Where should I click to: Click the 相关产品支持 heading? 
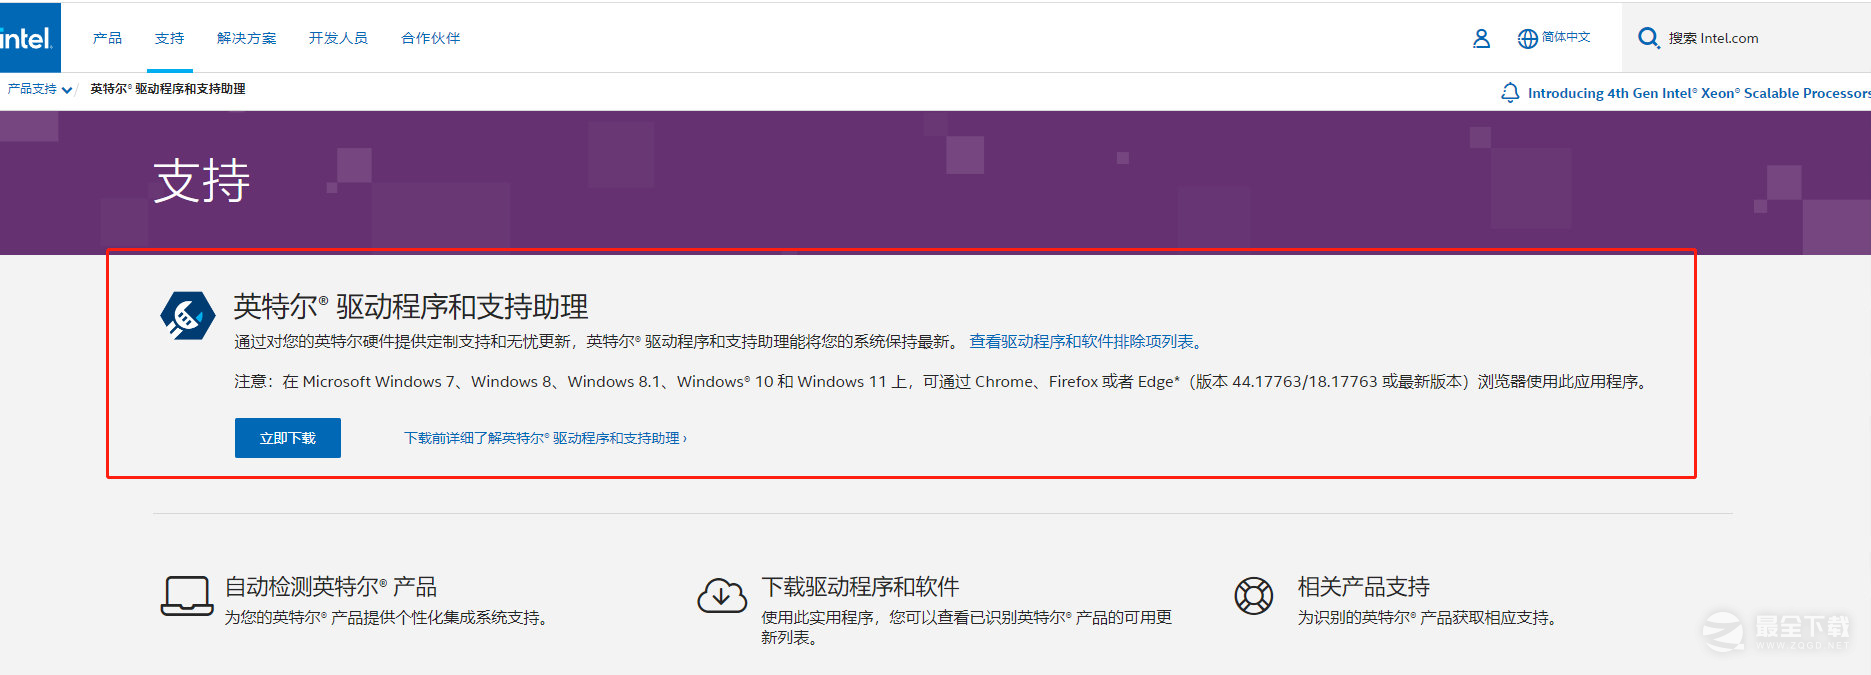point(1364,587)
